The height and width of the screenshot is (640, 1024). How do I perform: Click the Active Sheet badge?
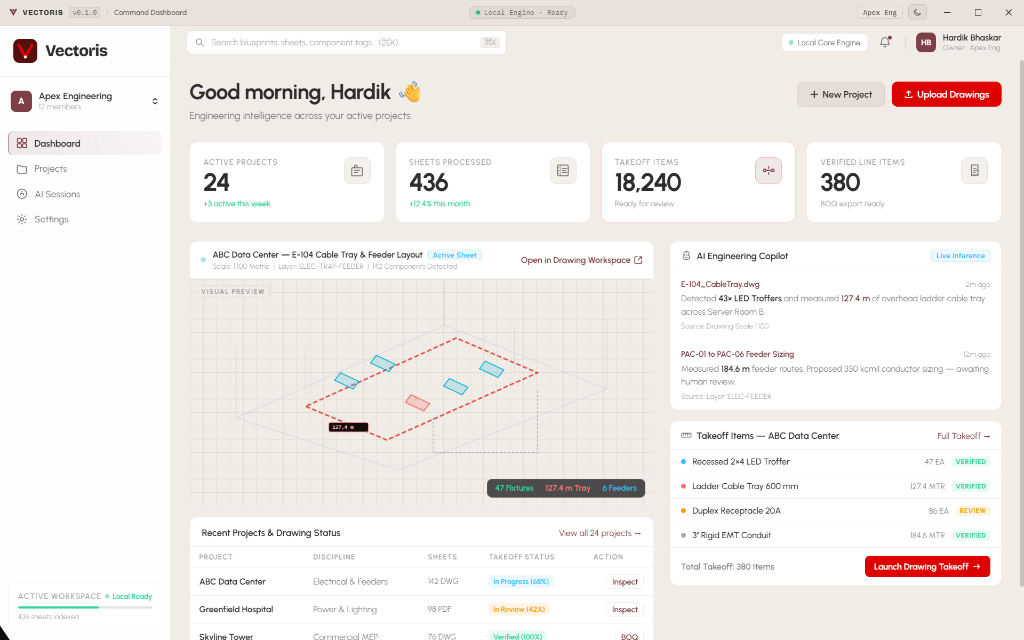(455, 255)
